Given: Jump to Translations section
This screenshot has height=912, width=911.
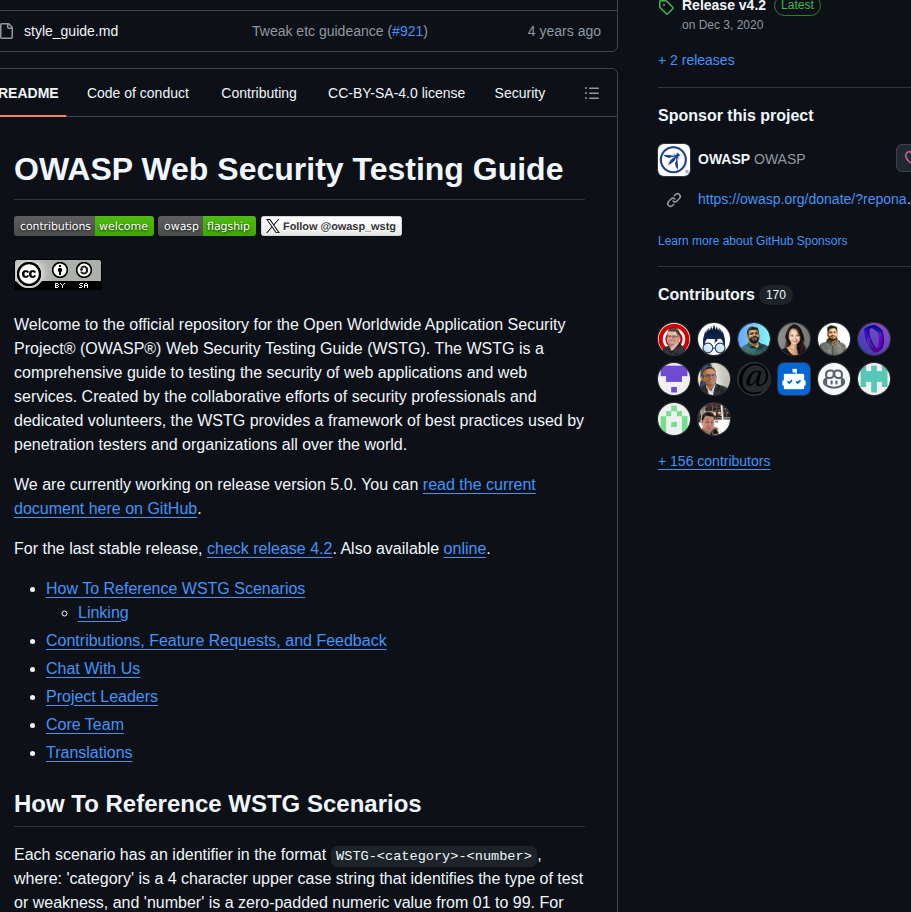Looking at the screenshot, I should (x=89, y=753).
